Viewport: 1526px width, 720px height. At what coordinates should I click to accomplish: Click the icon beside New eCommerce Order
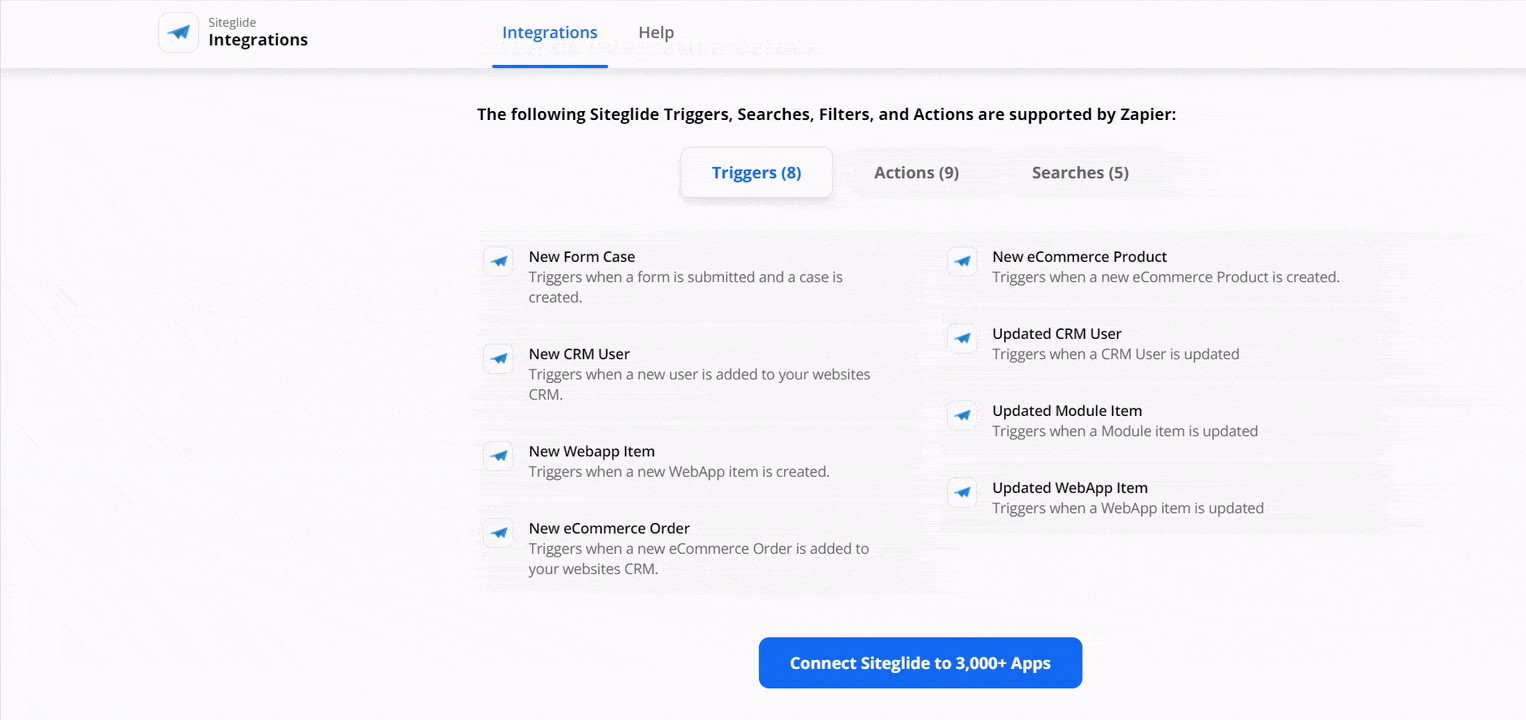(499, 533)
